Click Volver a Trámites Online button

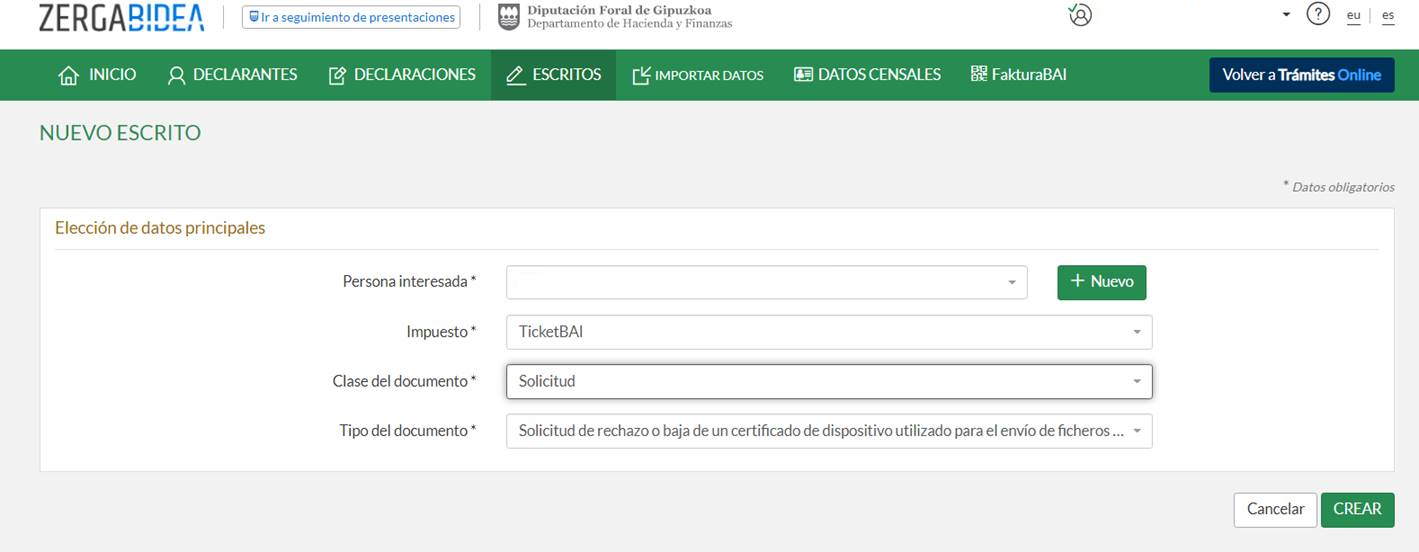(x=1301, y=75)
